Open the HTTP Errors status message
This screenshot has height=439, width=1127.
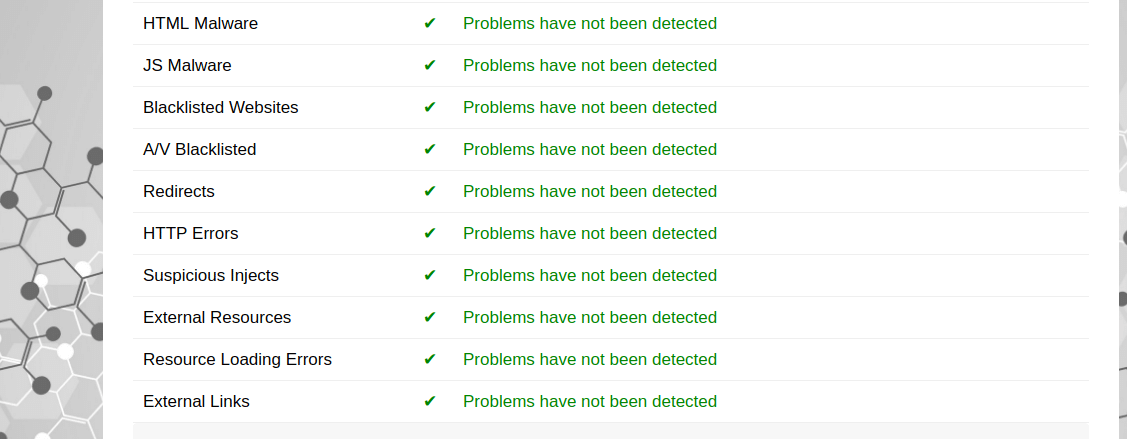590,234
